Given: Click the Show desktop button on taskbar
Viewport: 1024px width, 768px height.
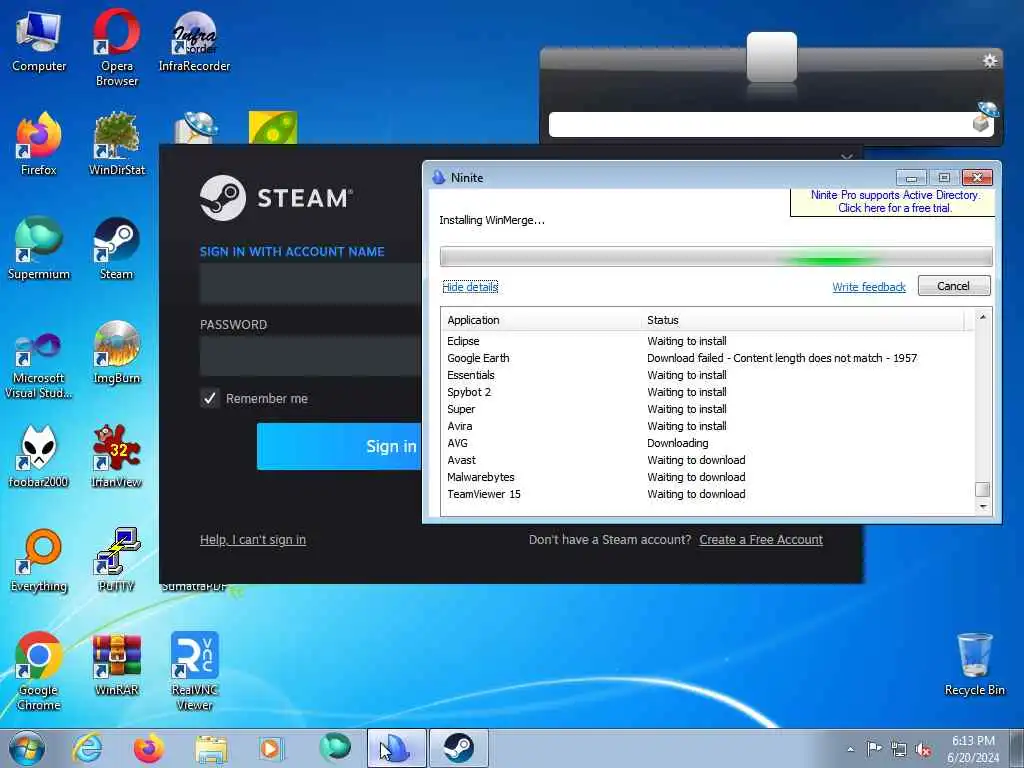Looking at the screenshot, I should coord(1017,748).
